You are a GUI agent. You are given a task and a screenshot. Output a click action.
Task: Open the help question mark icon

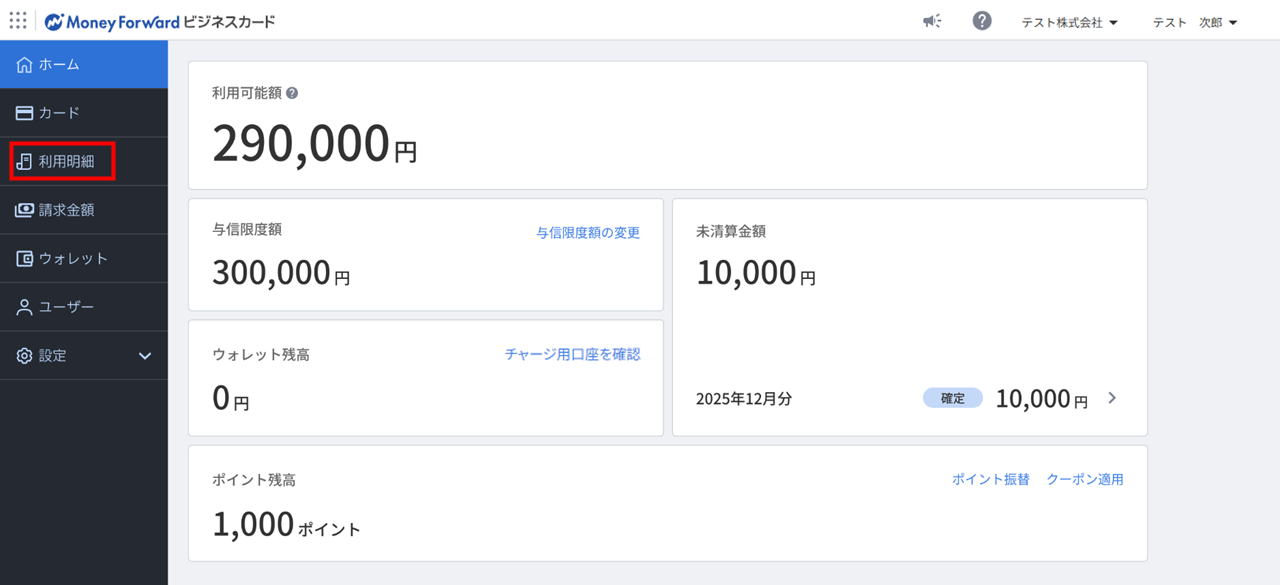click(x=982, y=21)
